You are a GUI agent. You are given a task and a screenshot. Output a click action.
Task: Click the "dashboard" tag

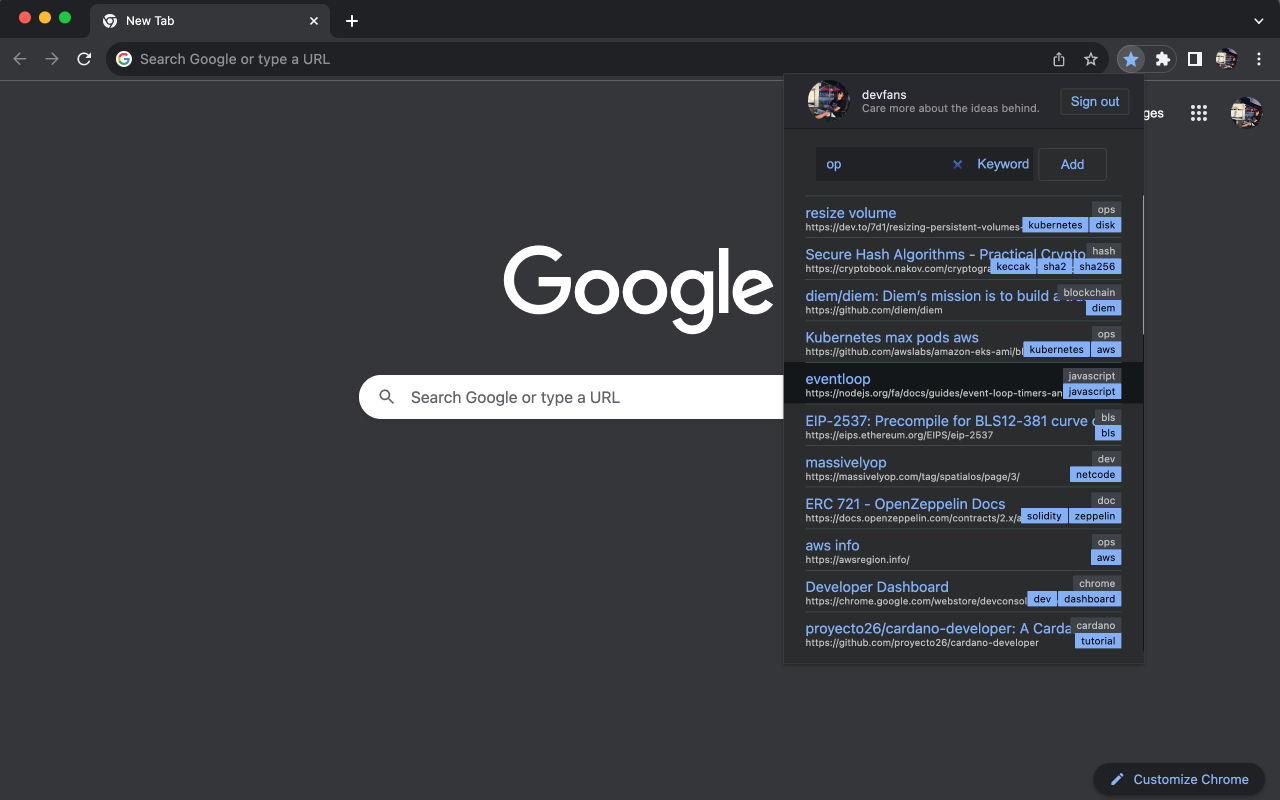pyautogui.click(x=1089, y=599)
